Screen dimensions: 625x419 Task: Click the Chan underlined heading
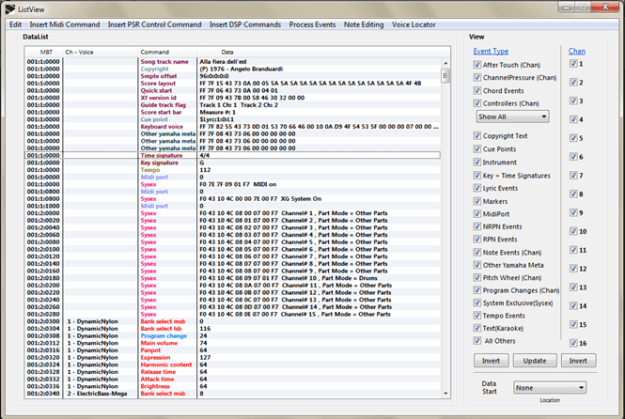tap(577, 50)
